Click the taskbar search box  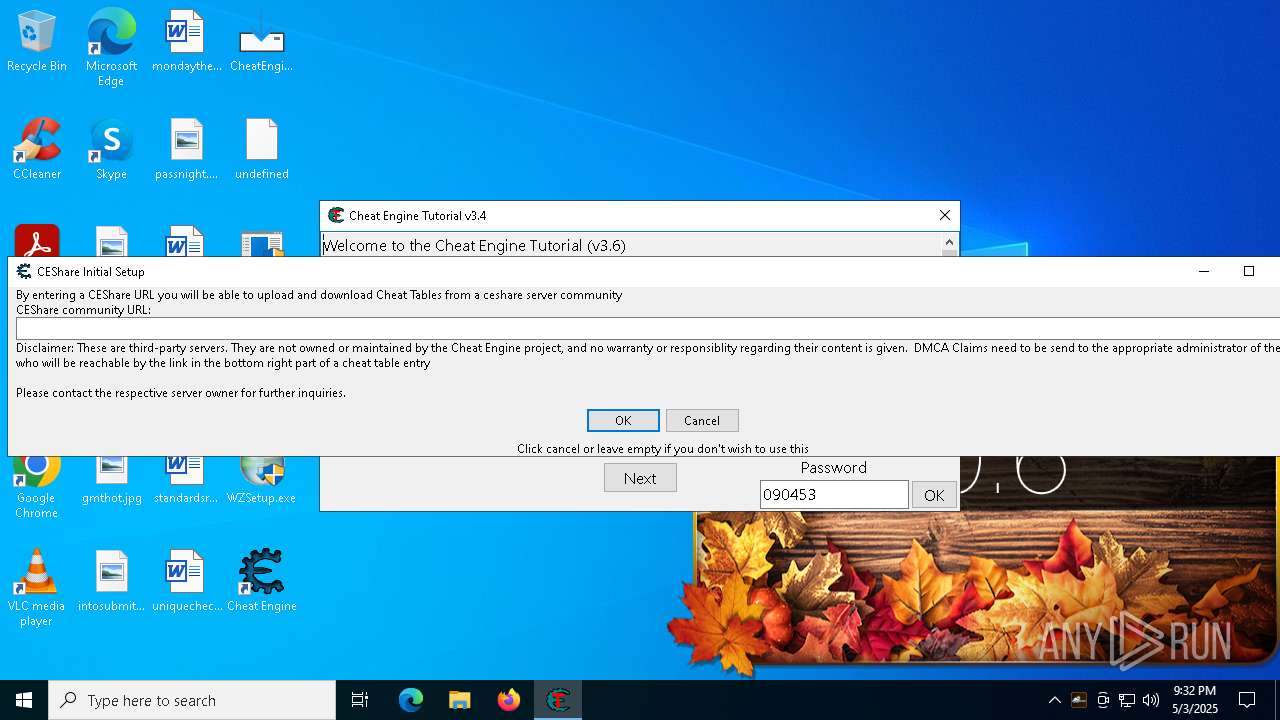click(x=192, y=700)
